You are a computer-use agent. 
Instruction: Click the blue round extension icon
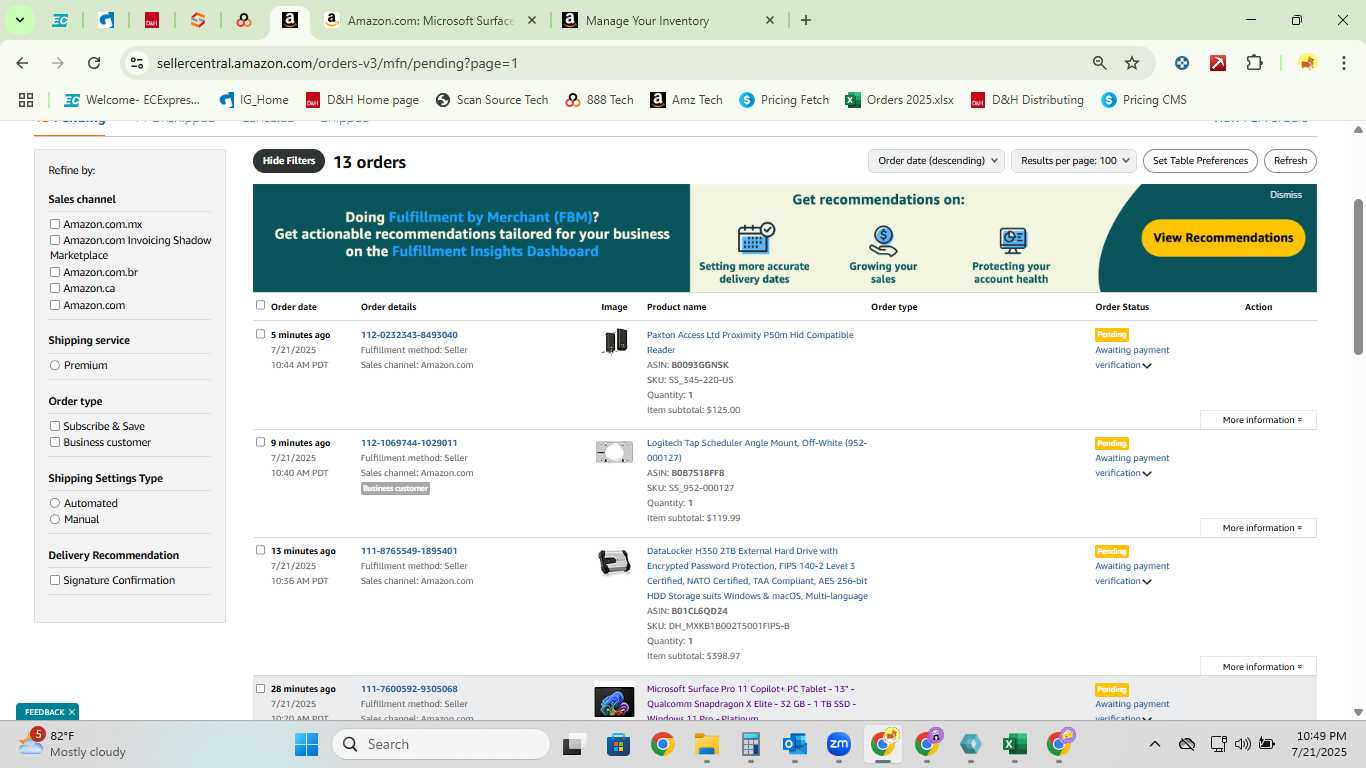click(1182, 63)
